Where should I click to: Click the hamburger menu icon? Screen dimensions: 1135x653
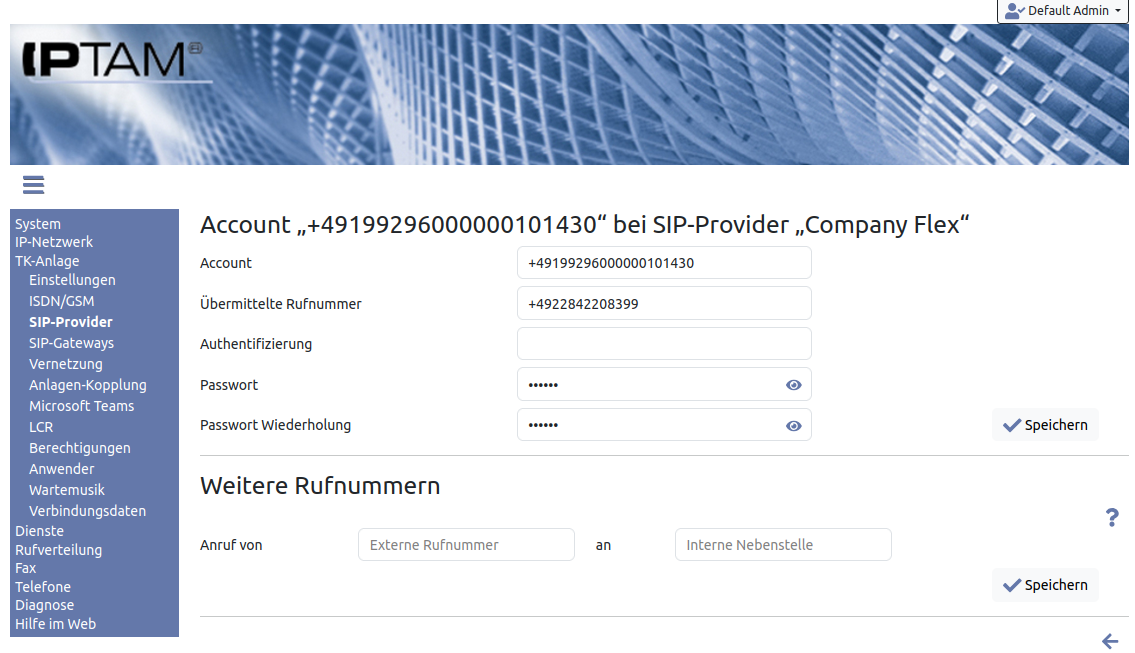coord(33,185)
